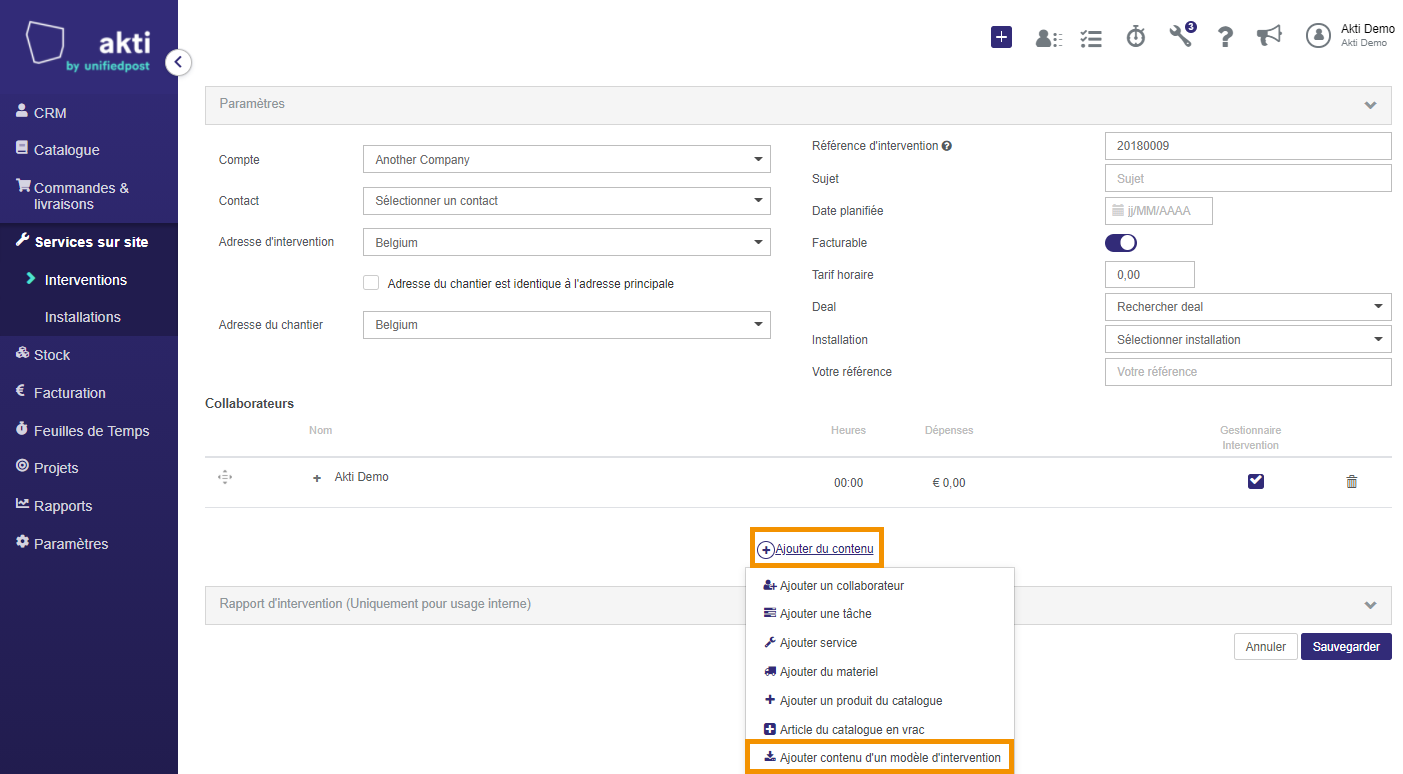
Task: Open the task checklist icon in header
Action: 1091,38
